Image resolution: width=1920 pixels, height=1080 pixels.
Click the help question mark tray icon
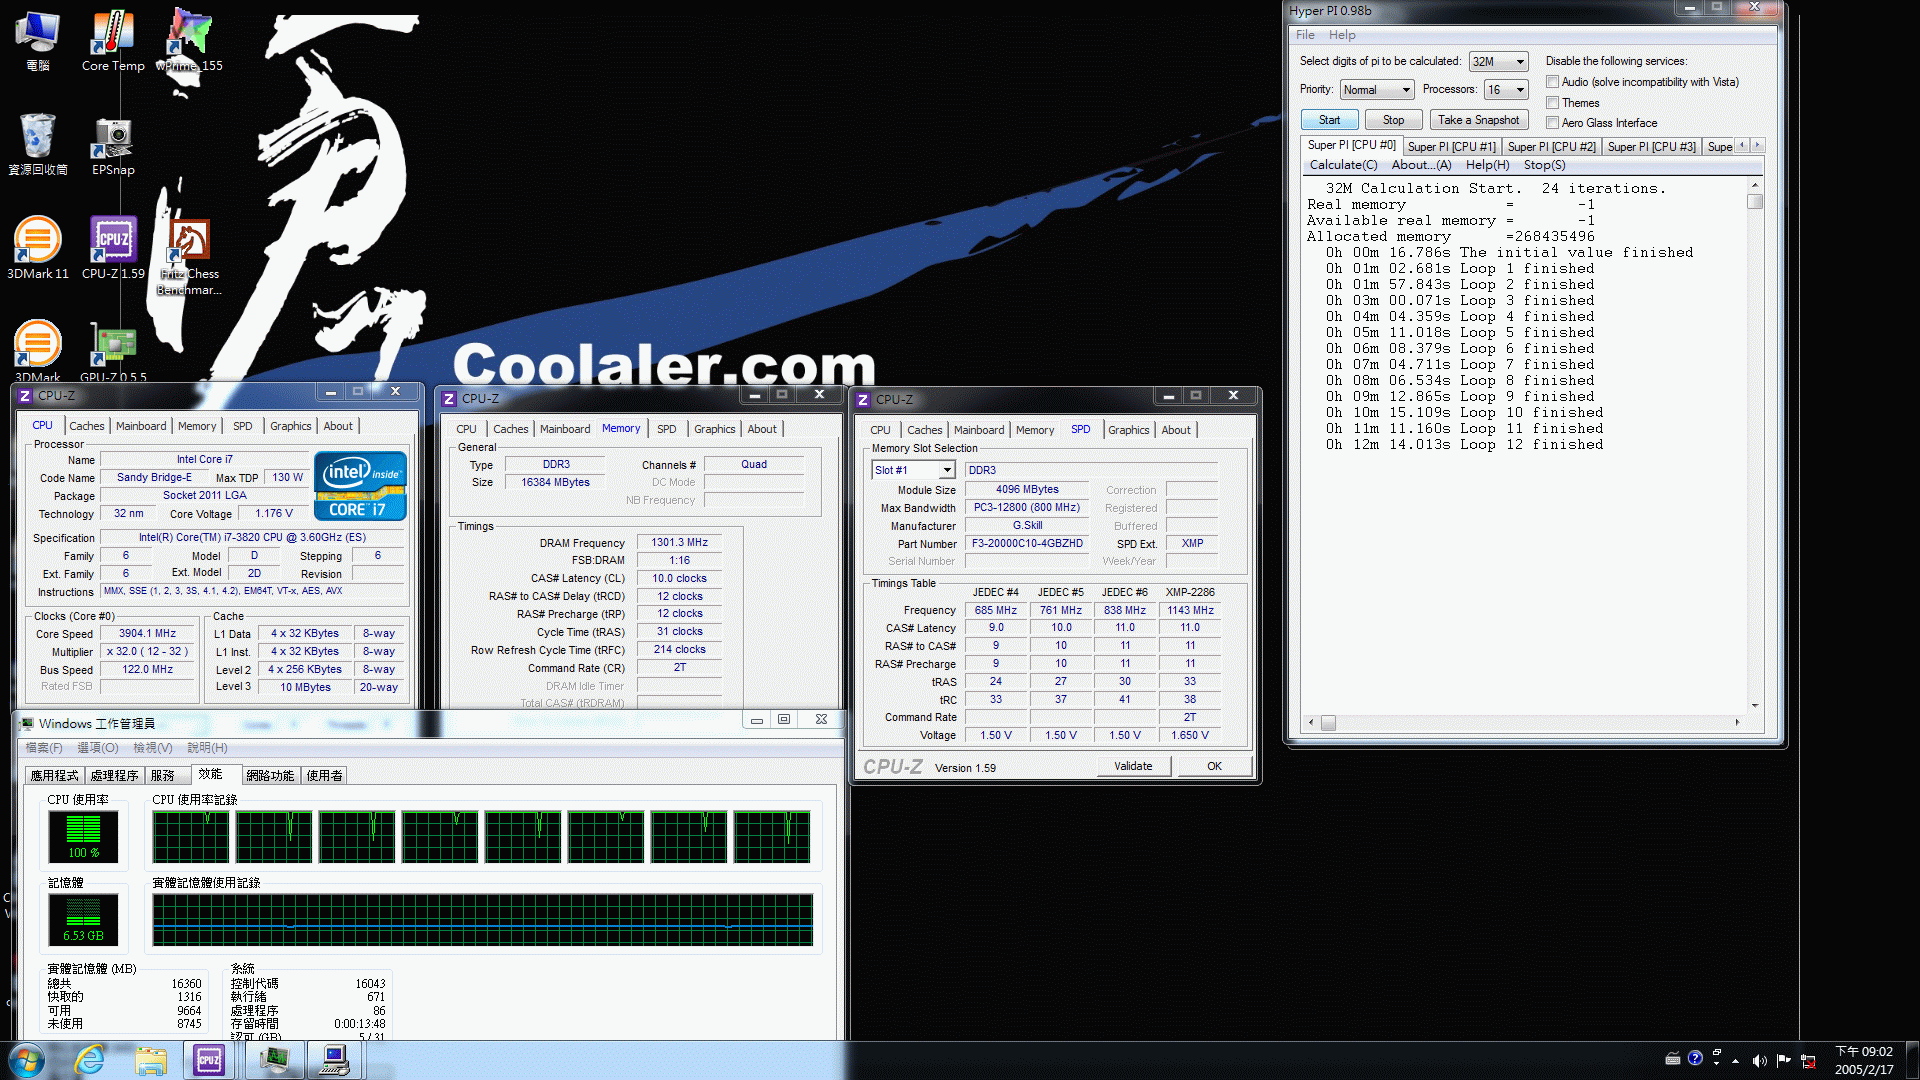1695,1058
